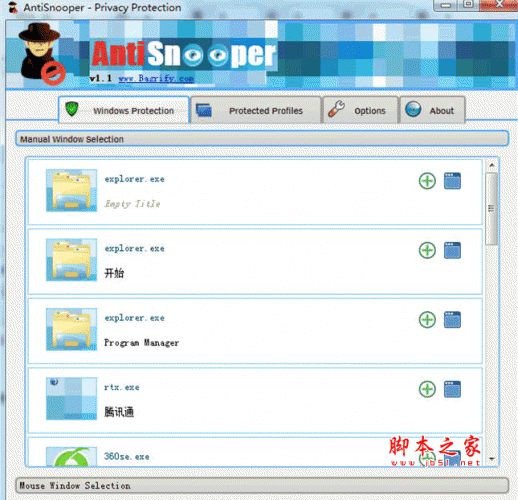This screenshot has width=518, height=500.
Task: Select the rtx.exe window thumbnail
Action: [x=71, y=398]
